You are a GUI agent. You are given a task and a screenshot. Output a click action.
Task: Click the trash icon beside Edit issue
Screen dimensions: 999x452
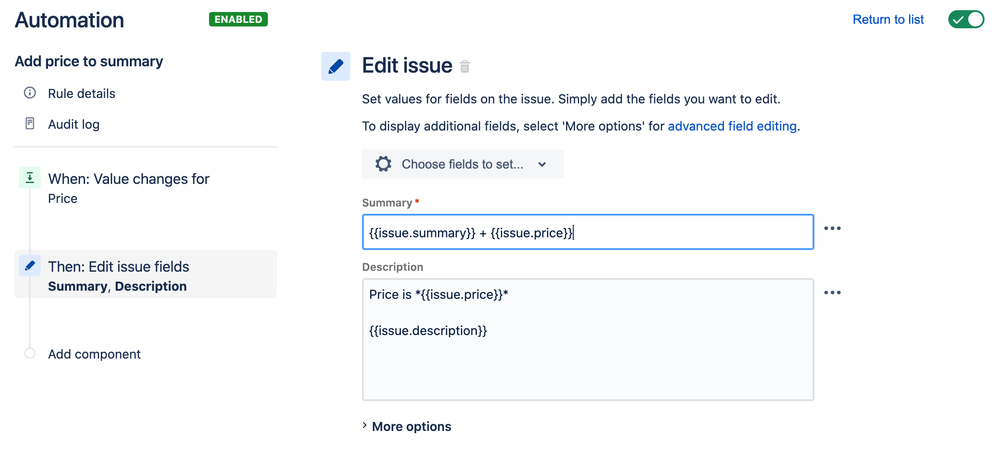(465, 67)
